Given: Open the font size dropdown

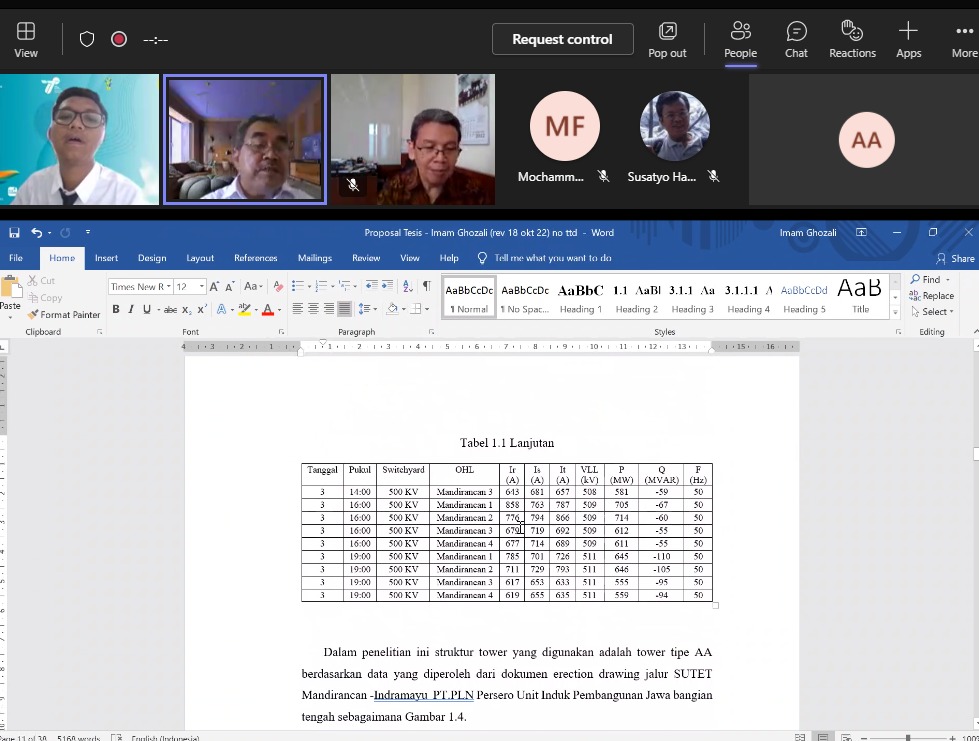Looking at the screenshot, I should click(202, 287).
